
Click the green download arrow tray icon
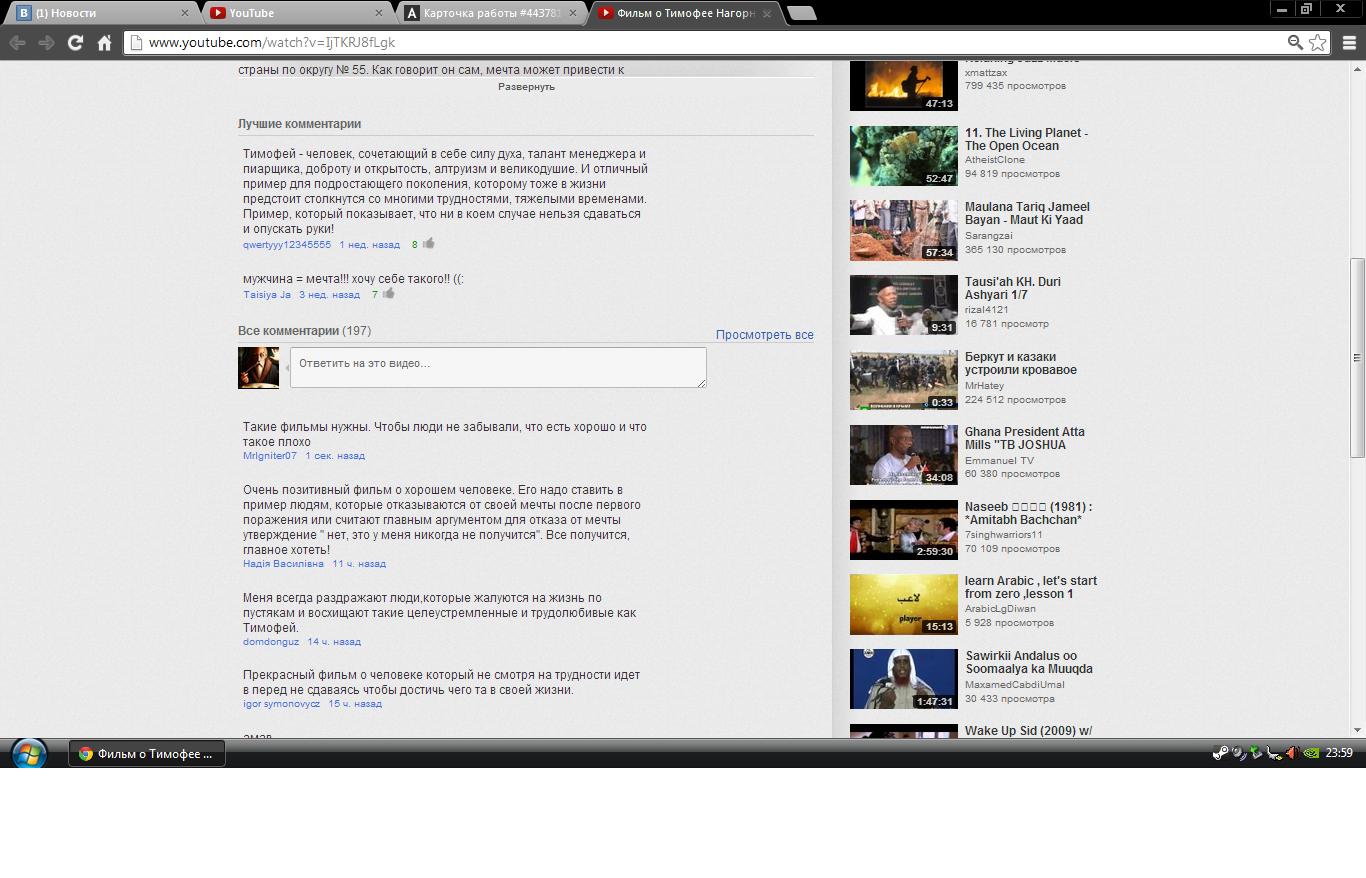point(1256,753)
